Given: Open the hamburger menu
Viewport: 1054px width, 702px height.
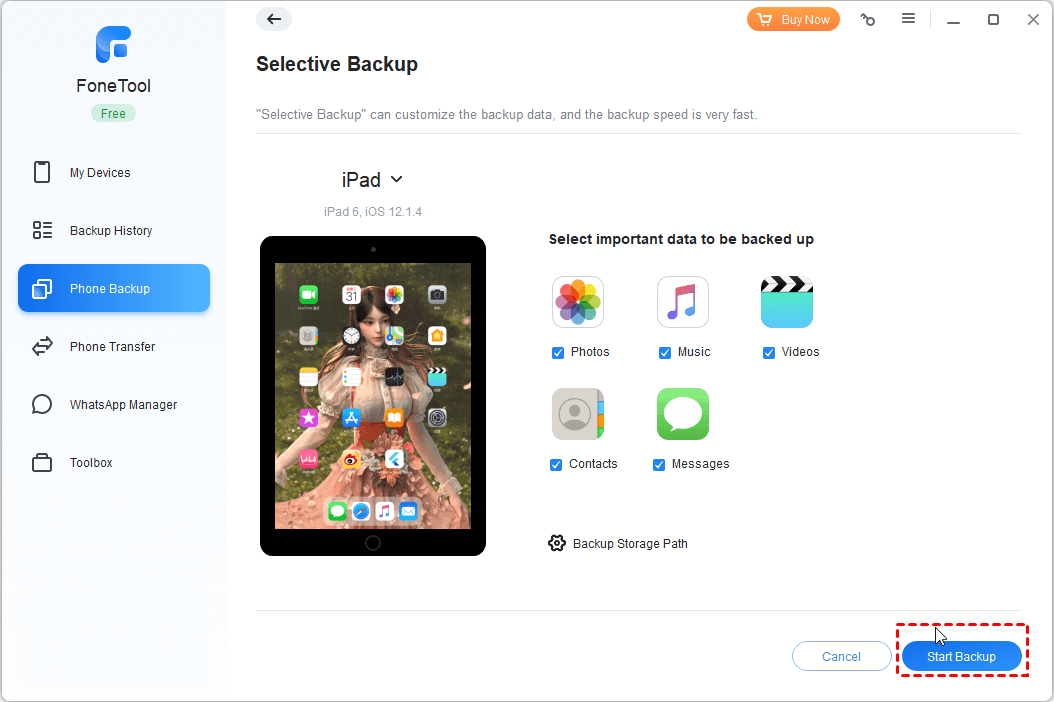Looking at the screenshot, I should [908, 19].
